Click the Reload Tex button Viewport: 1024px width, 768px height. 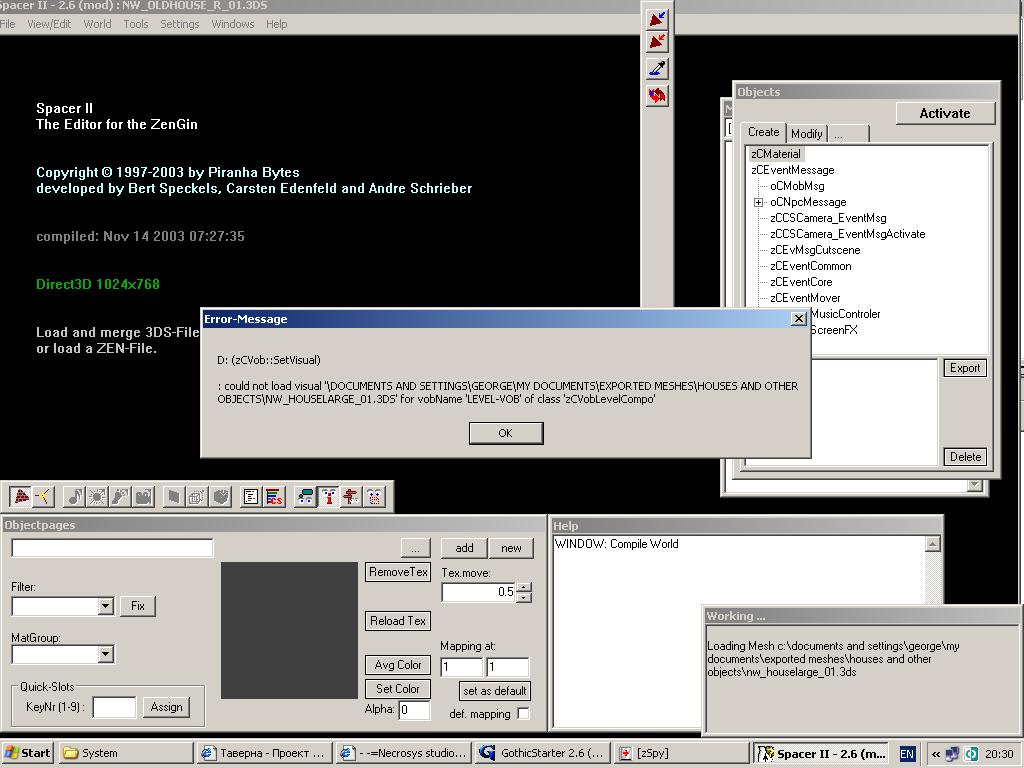click(398, 620)
